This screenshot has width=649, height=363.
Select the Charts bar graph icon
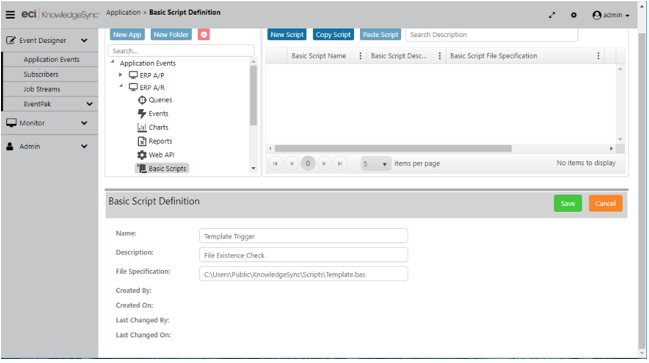[142, 127]
